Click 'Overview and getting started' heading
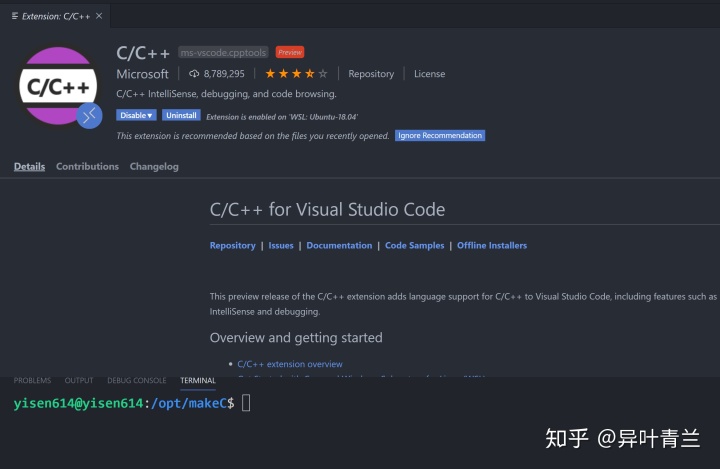The width and height of the screenshot is (720, 469). coord(296,338)
